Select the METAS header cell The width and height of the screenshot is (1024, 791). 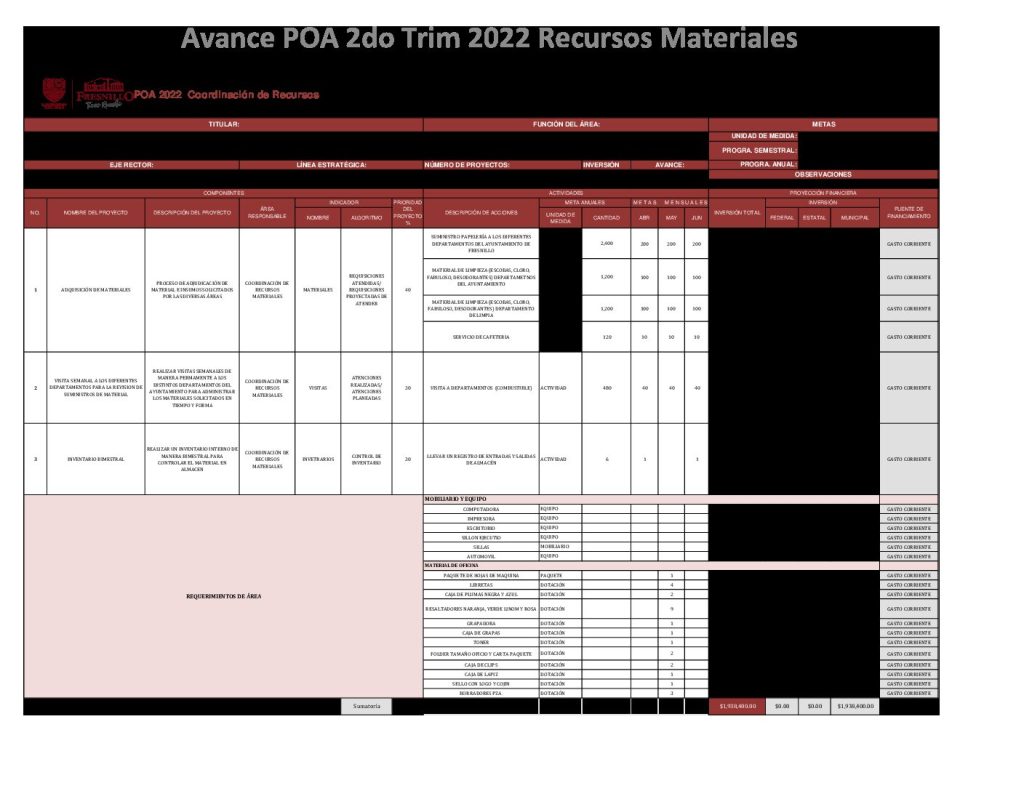pyautogui.click(x=823, y=125)
